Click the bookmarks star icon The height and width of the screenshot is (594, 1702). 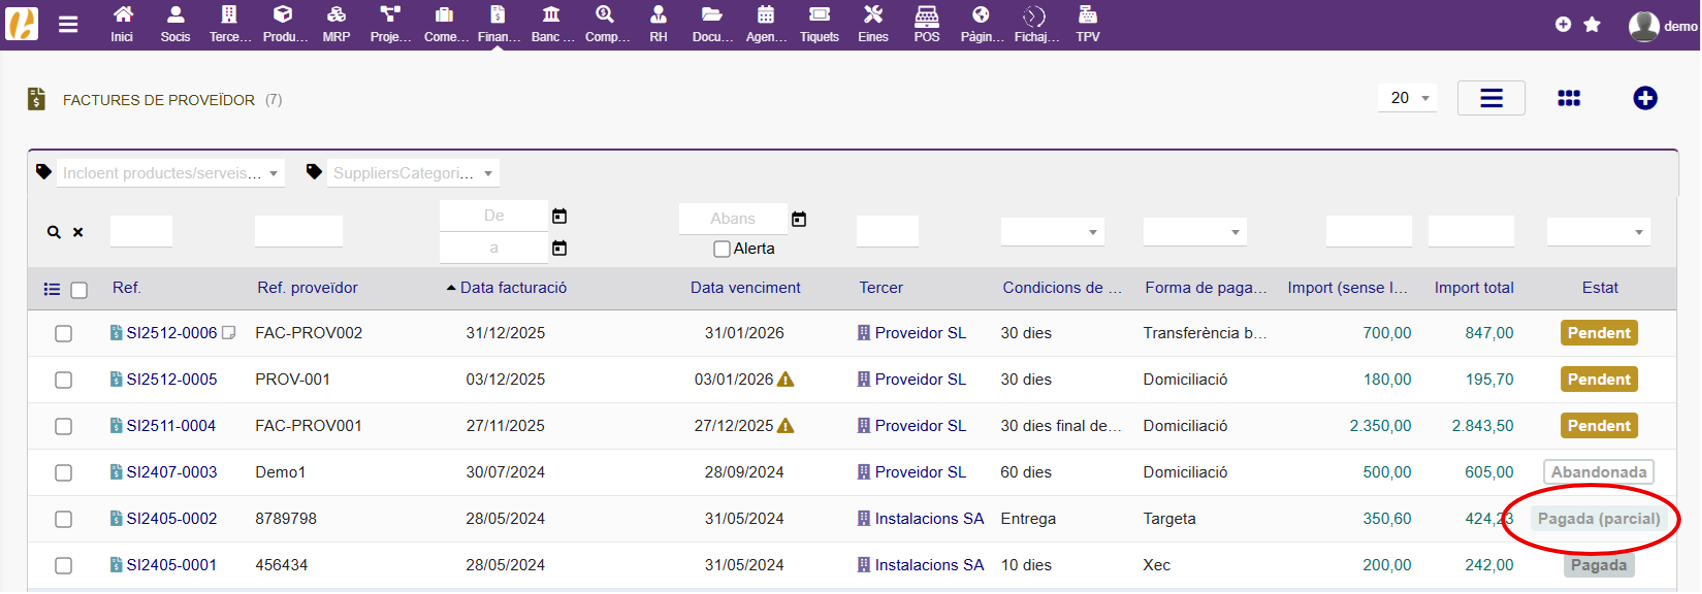click(1592, 24)
